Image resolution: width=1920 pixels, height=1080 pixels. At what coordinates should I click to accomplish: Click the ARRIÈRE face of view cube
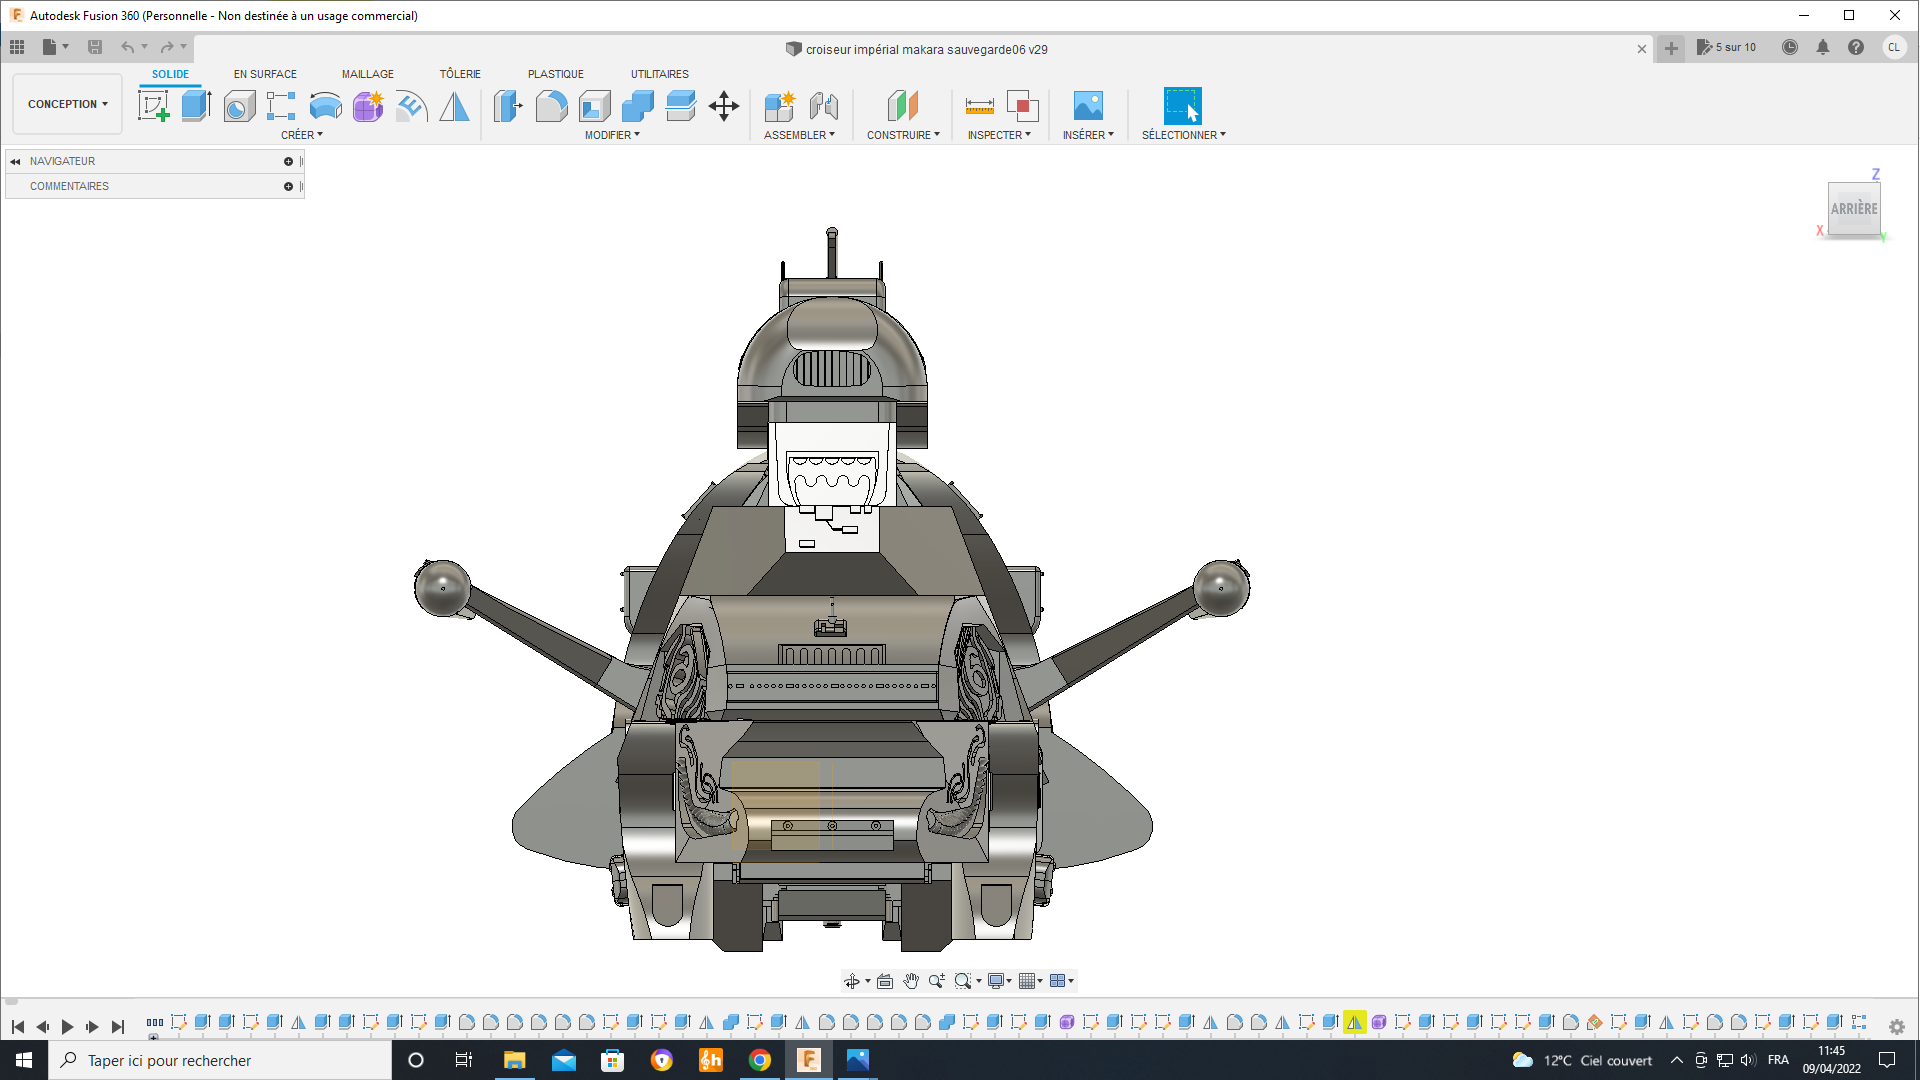click(1853, 209)
